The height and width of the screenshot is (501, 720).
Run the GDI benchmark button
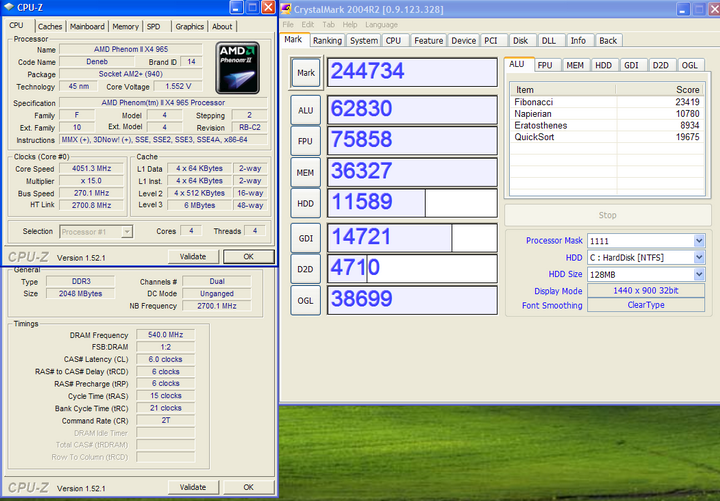tap(305, 238)
